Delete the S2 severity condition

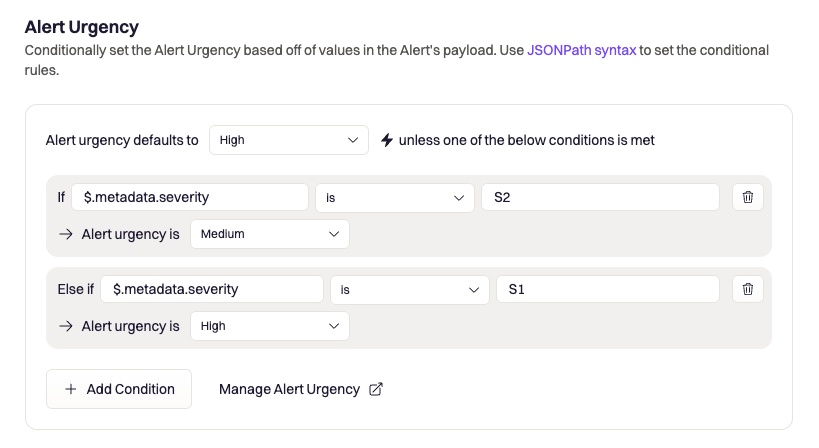(x=748, y=197)
